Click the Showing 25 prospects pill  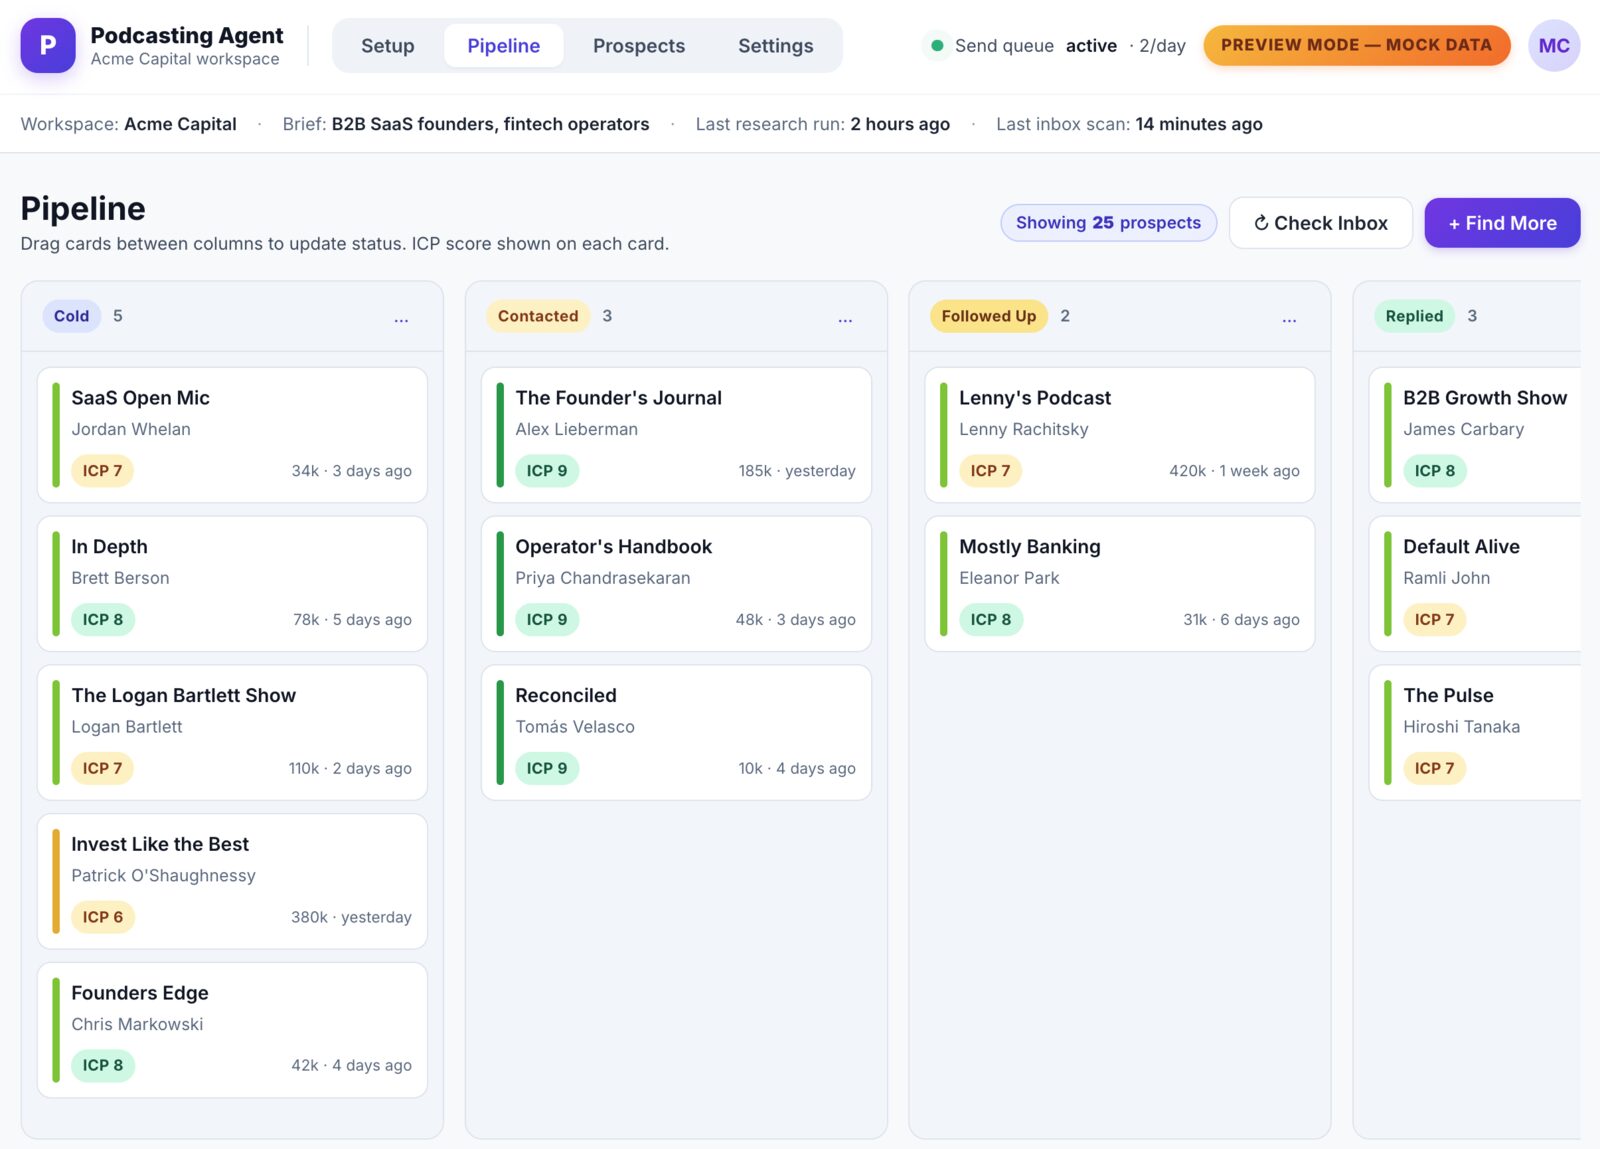point(1108,222)
